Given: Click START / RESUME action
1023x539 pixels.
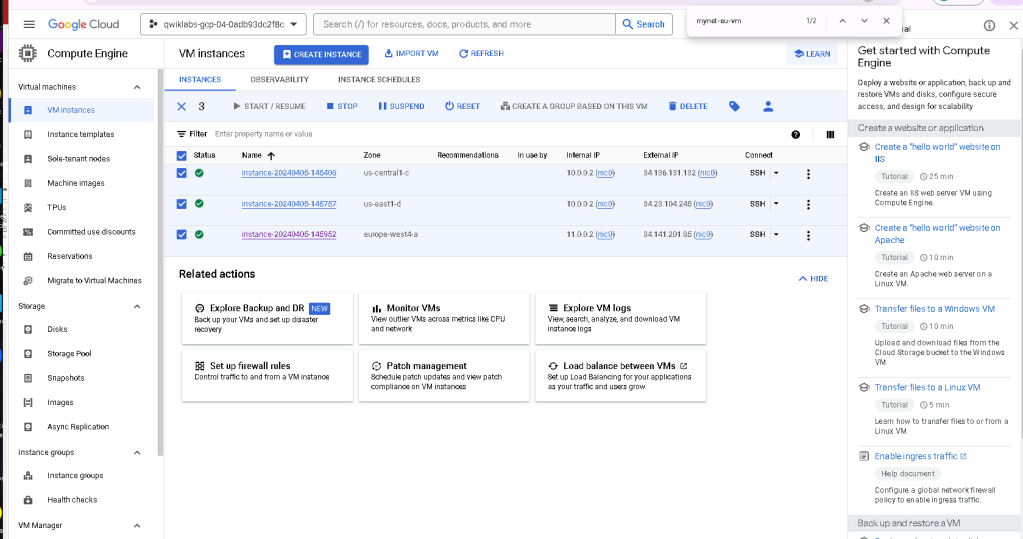Looking at the screenshot, I should point(269,106).
